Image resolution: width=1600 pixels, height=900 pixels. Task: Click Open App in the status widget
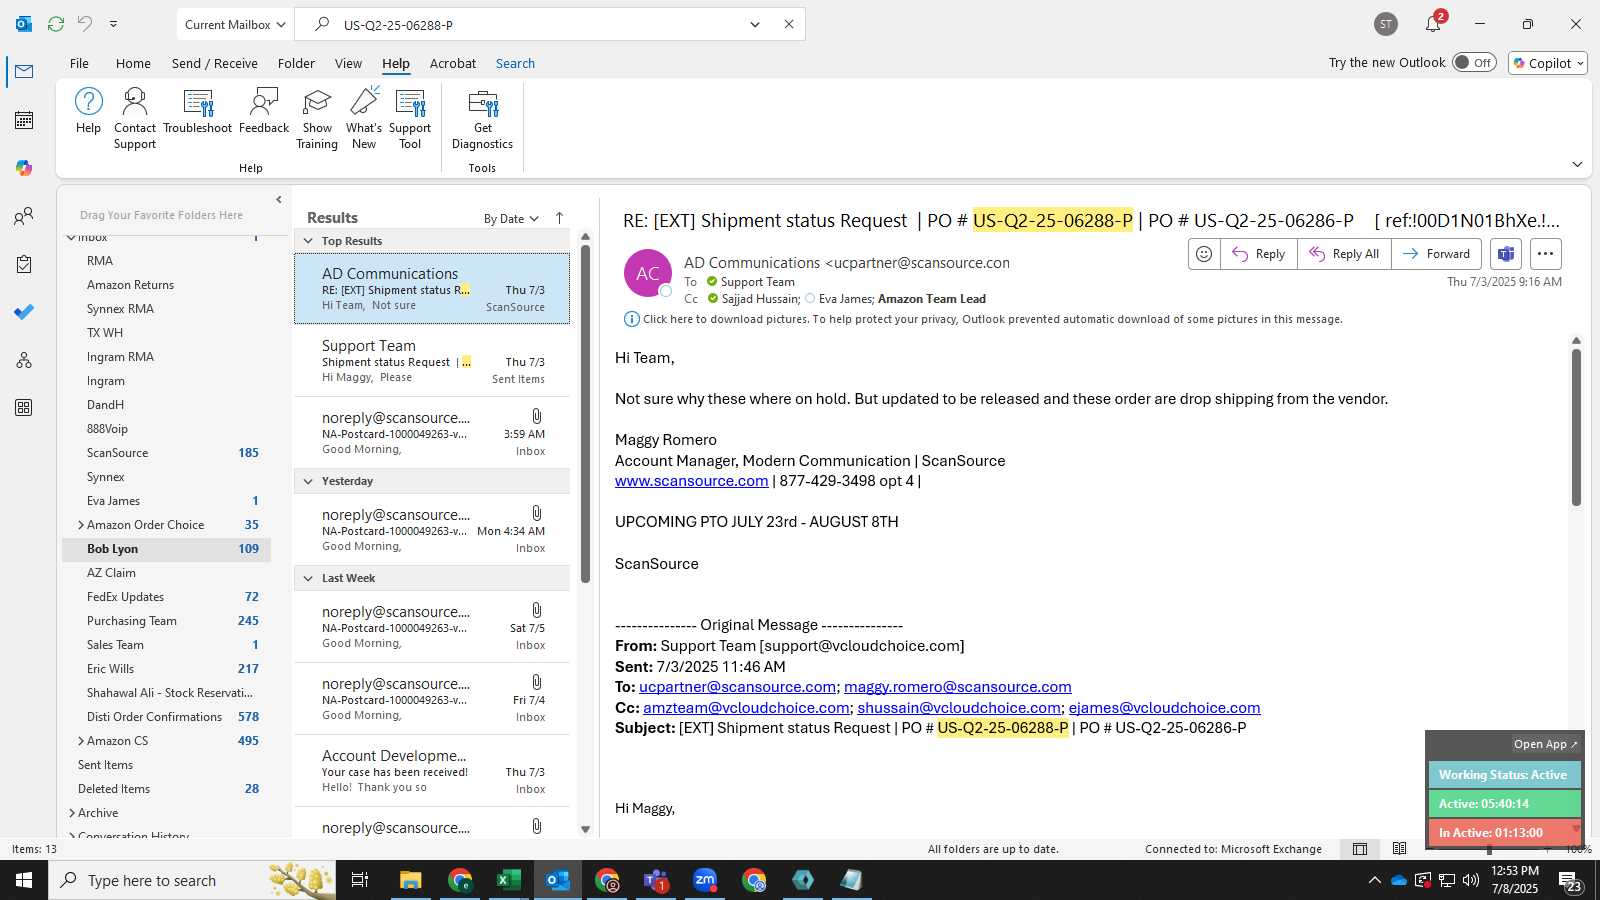coord(1545,744)
